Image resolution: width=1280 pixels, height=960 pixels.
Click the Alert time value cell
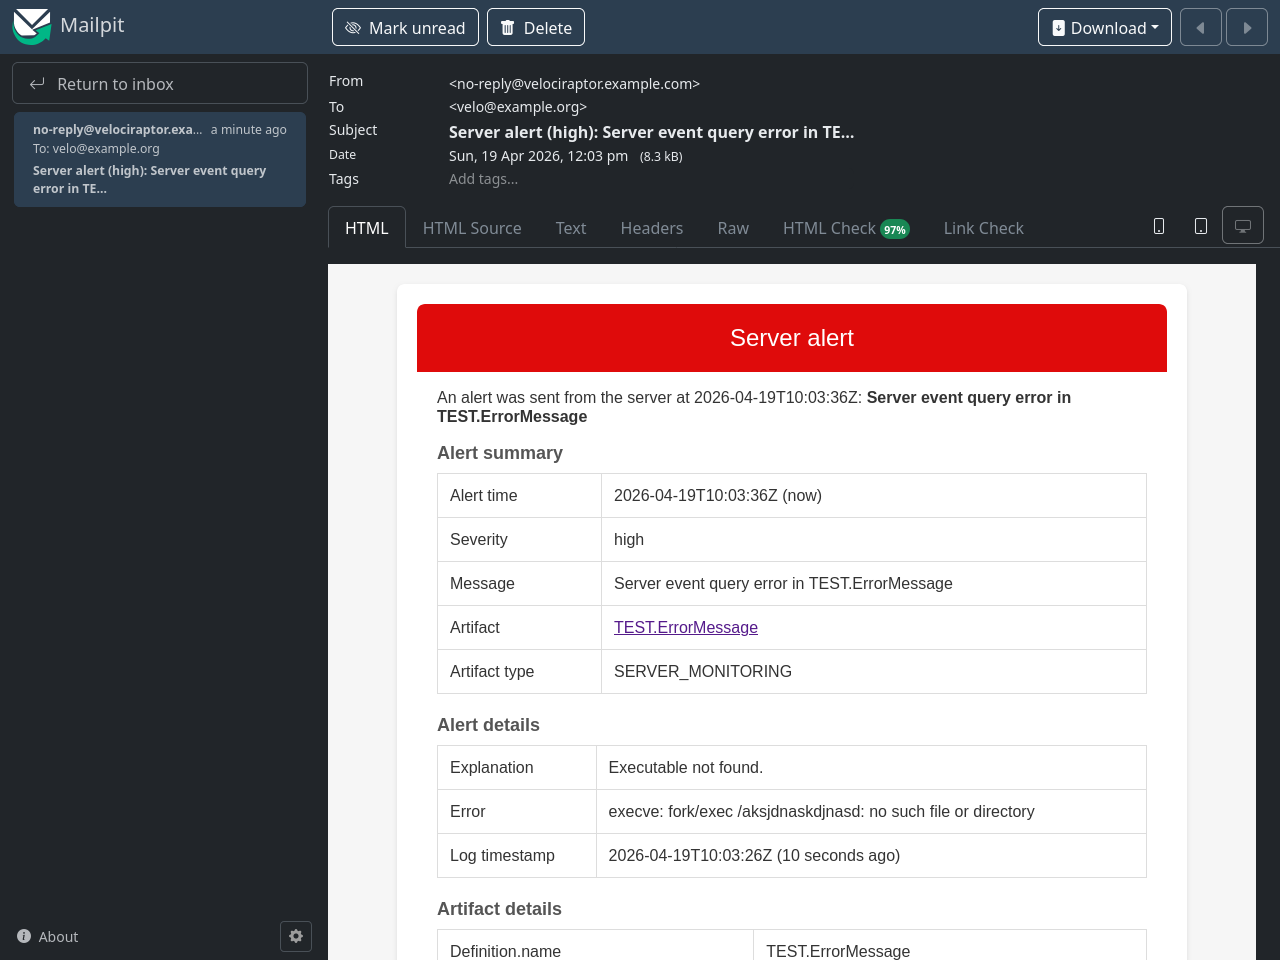click(874, 495)
